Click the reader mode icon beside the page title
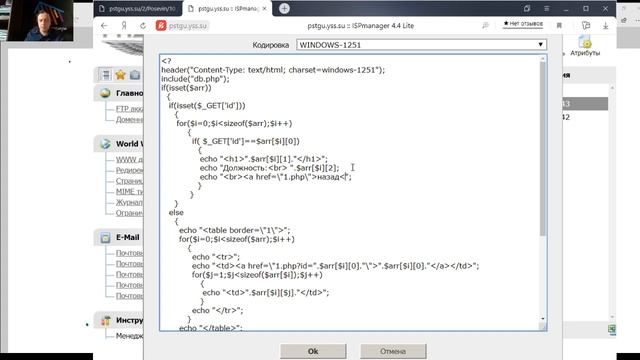The height and width of the screenshot is (360, 640). point(485,25)
